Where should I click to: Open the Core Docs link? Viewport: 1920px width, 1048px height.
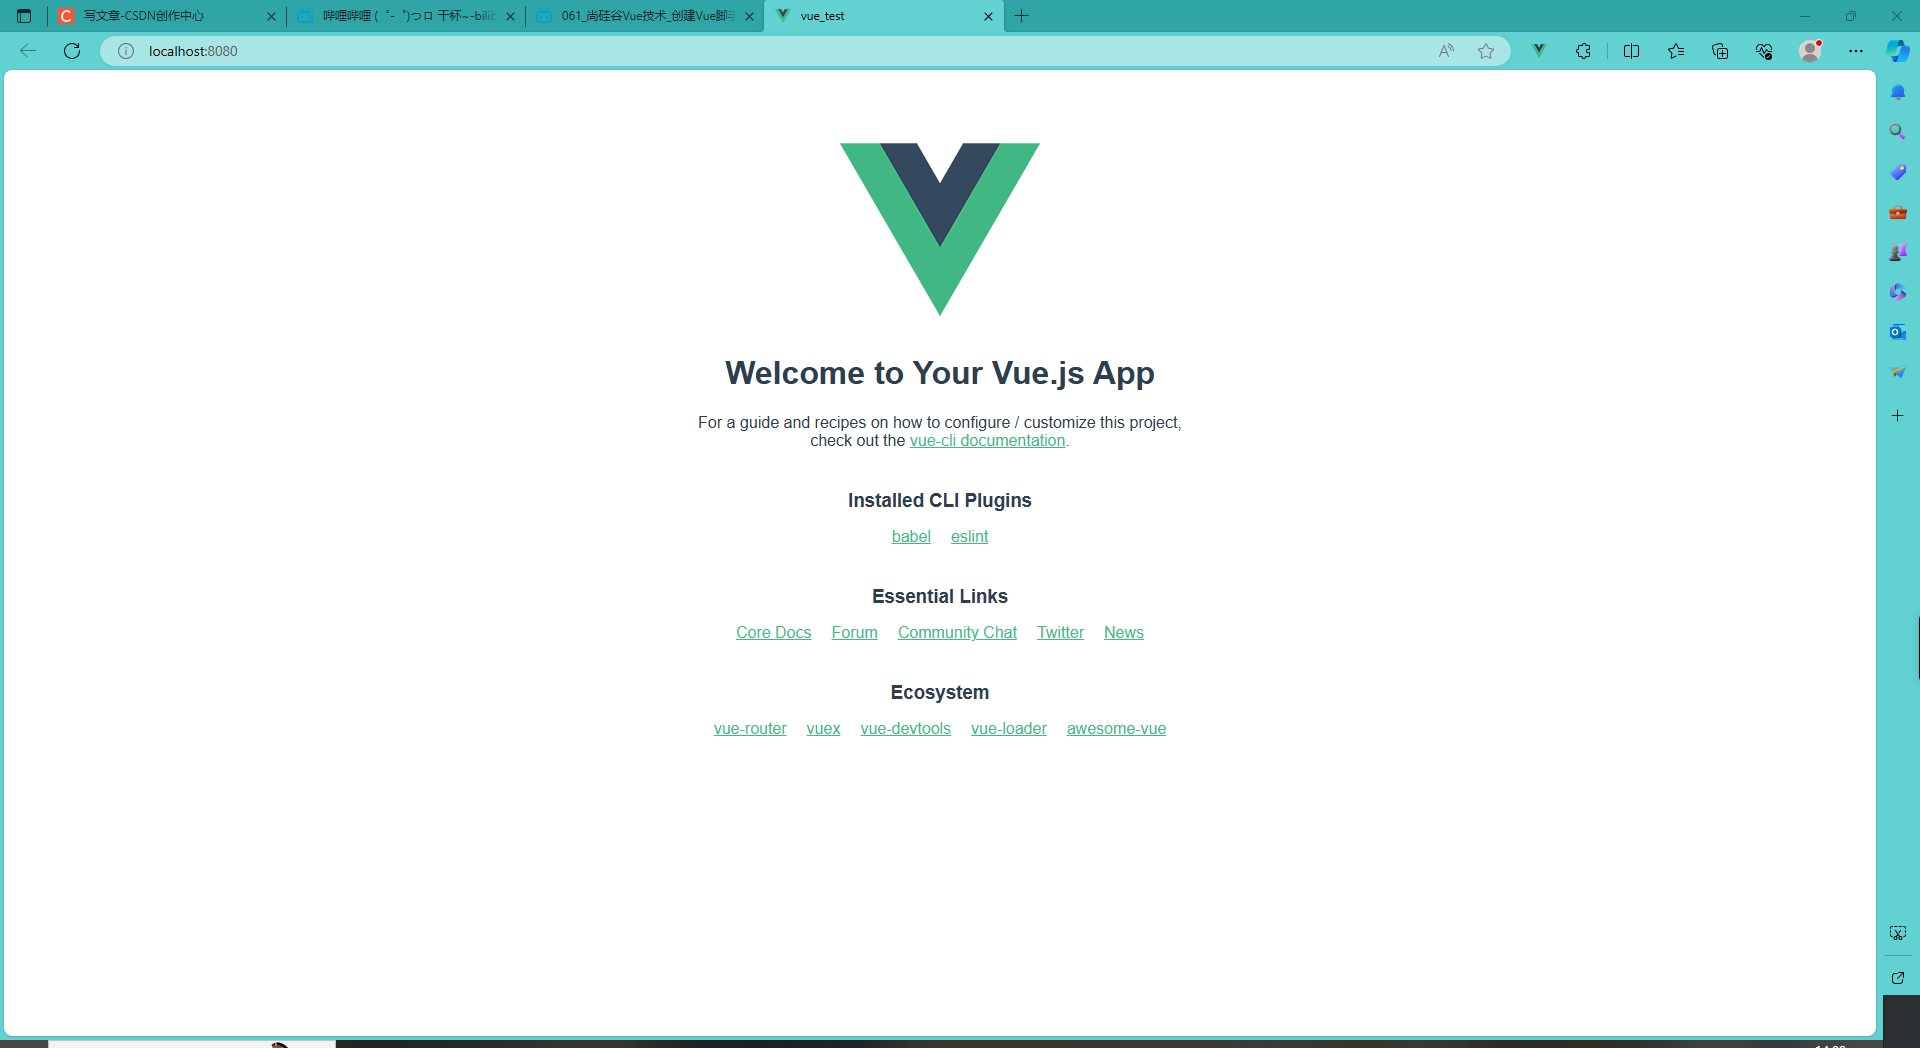(773, 633)
